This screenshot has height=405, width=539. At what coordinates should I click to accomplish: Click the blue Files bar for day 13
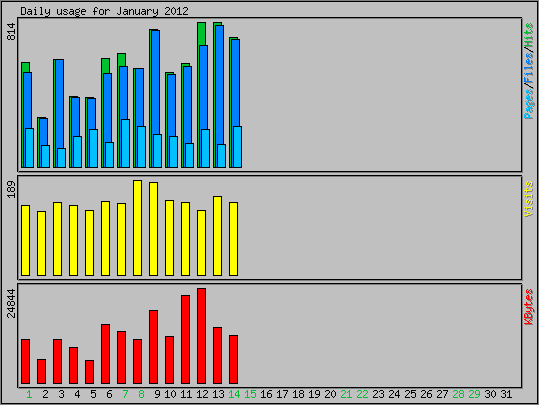[x=219, y=84]
